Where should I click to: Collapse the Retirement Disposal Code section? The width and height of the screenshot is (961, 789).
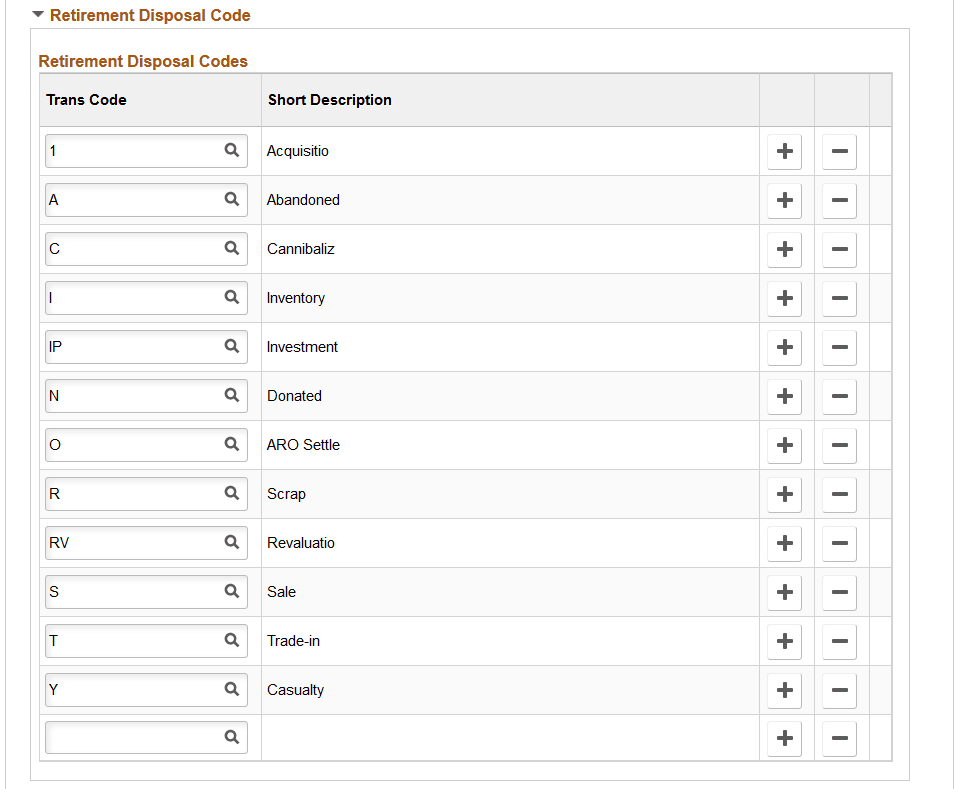click(36, 15)
